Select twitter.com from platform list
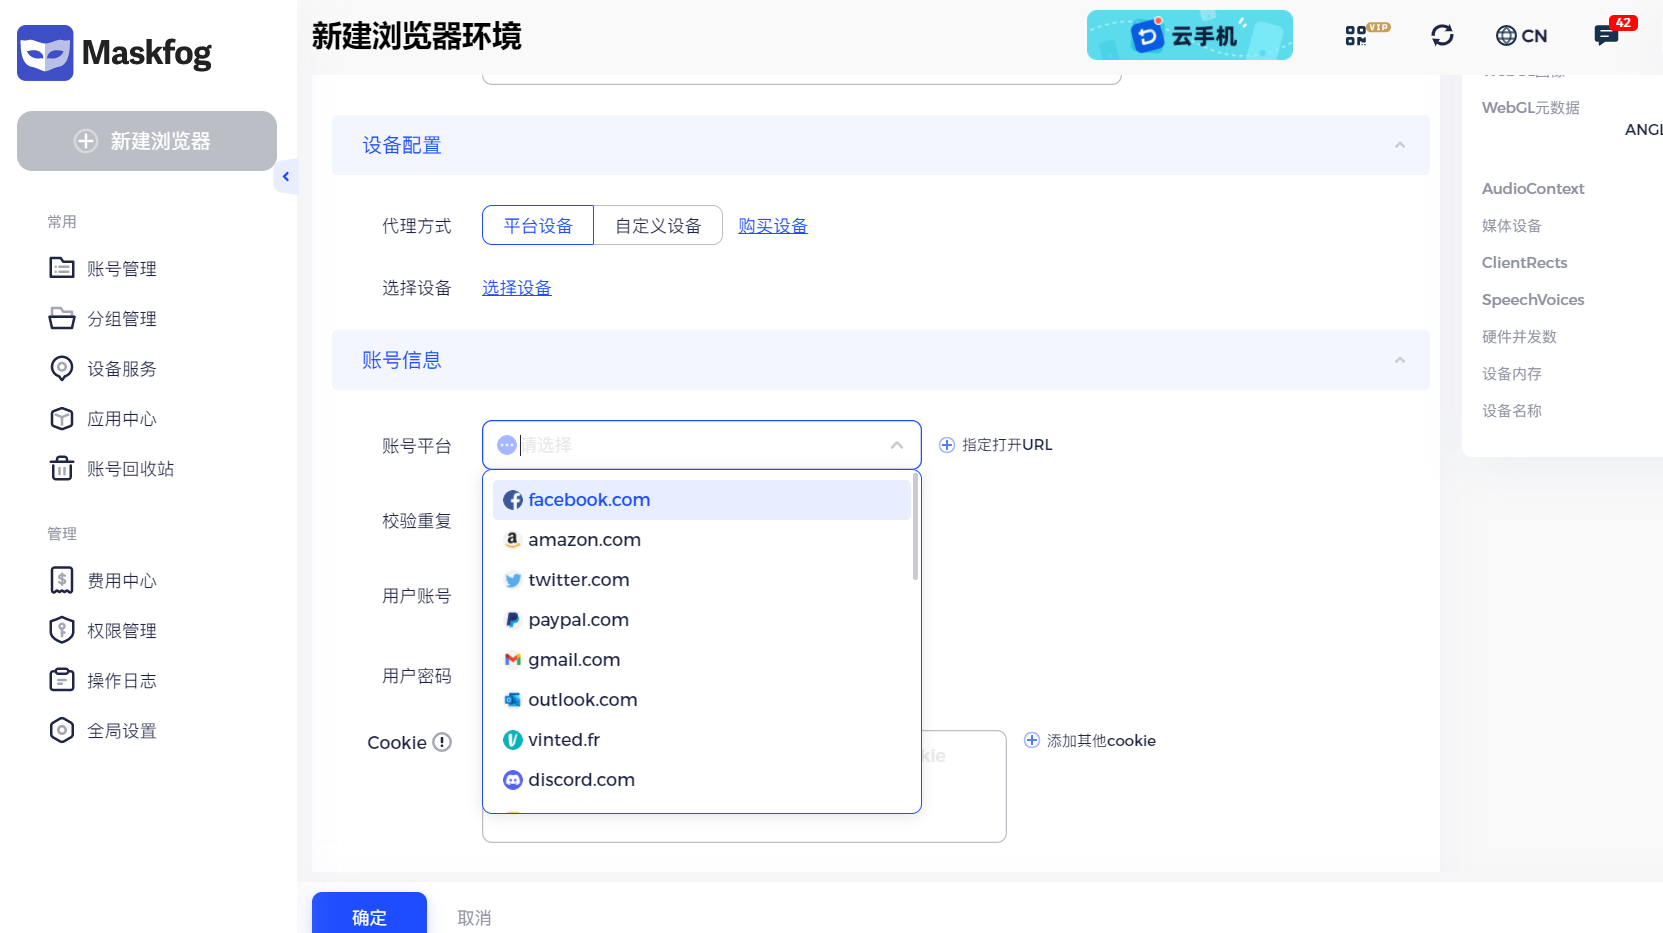This screenshot has height=933, width=1663. click(701, 580)
